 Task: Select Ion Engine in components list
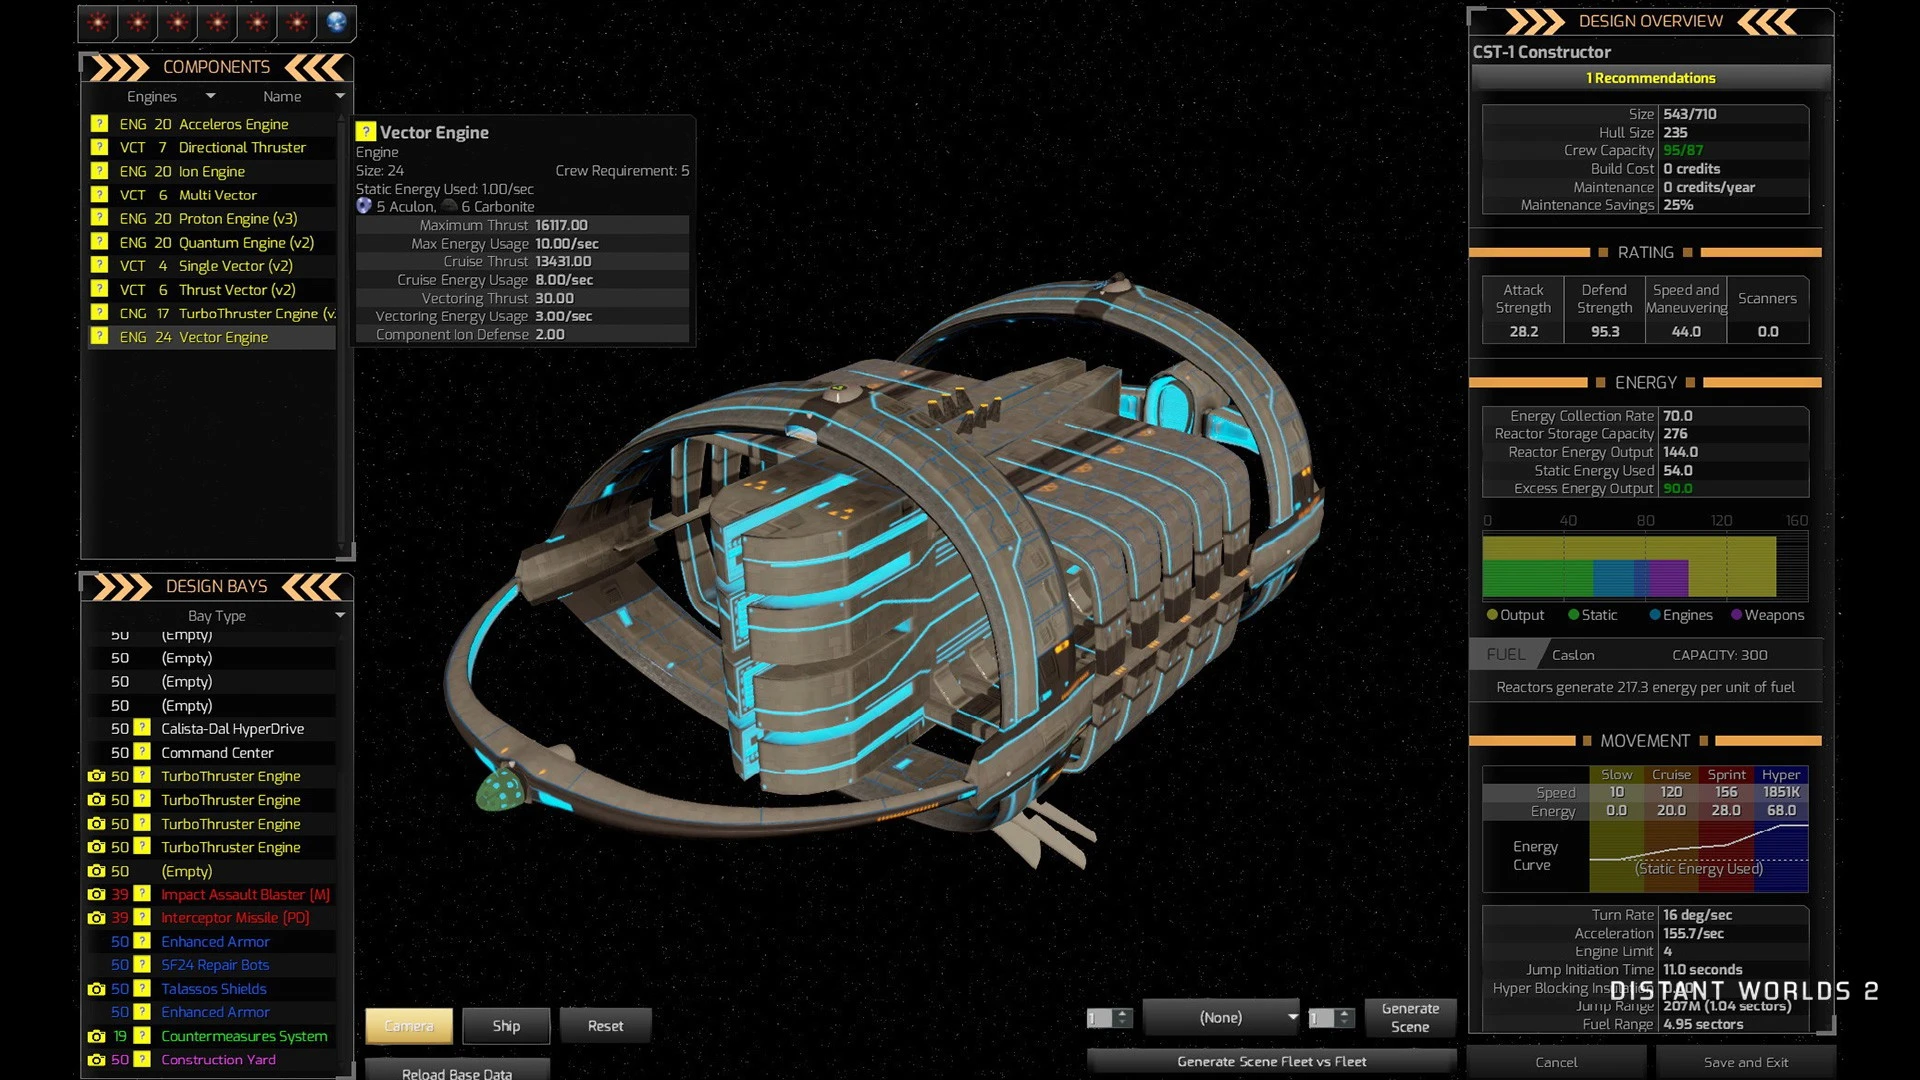[x=211, y=172]
